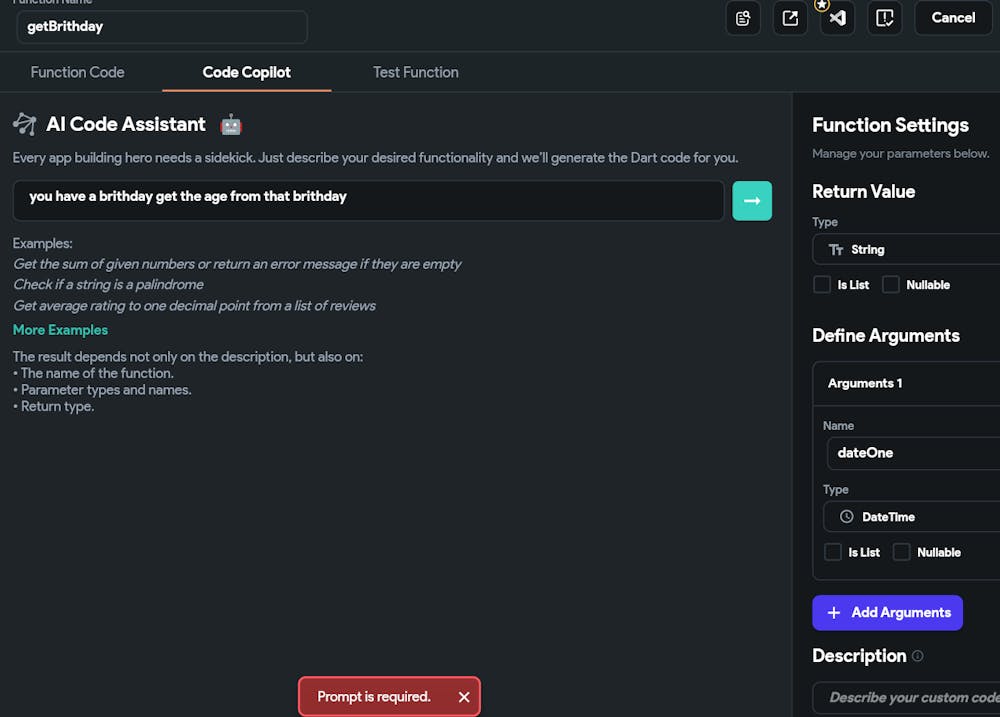Check Is List for dateOne argument
Screen dimensions: 1000x717
(x=832, y=552)
